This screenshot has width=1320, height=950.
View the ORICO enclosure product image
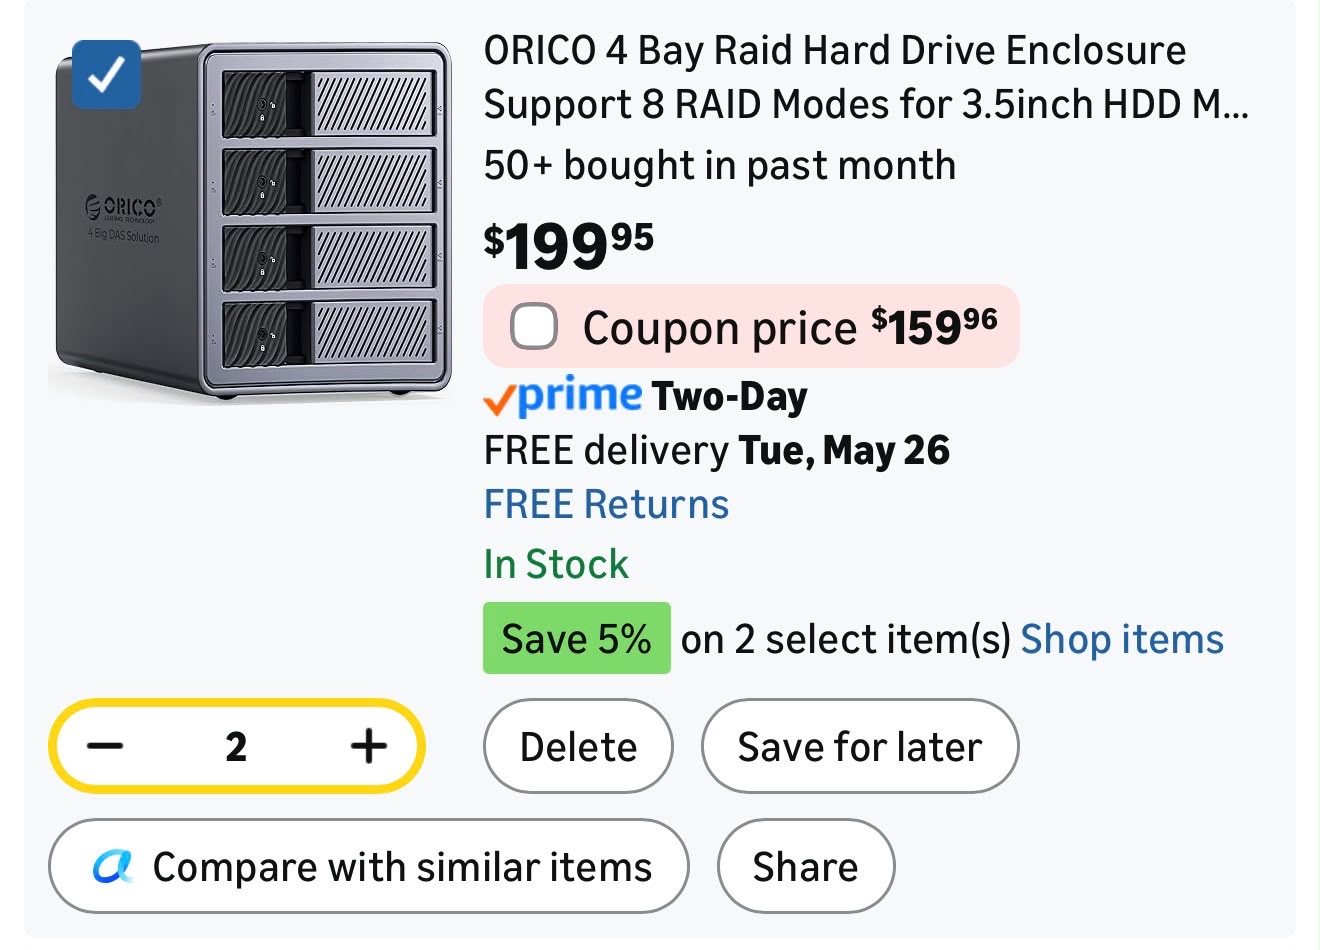pos(250,222)
